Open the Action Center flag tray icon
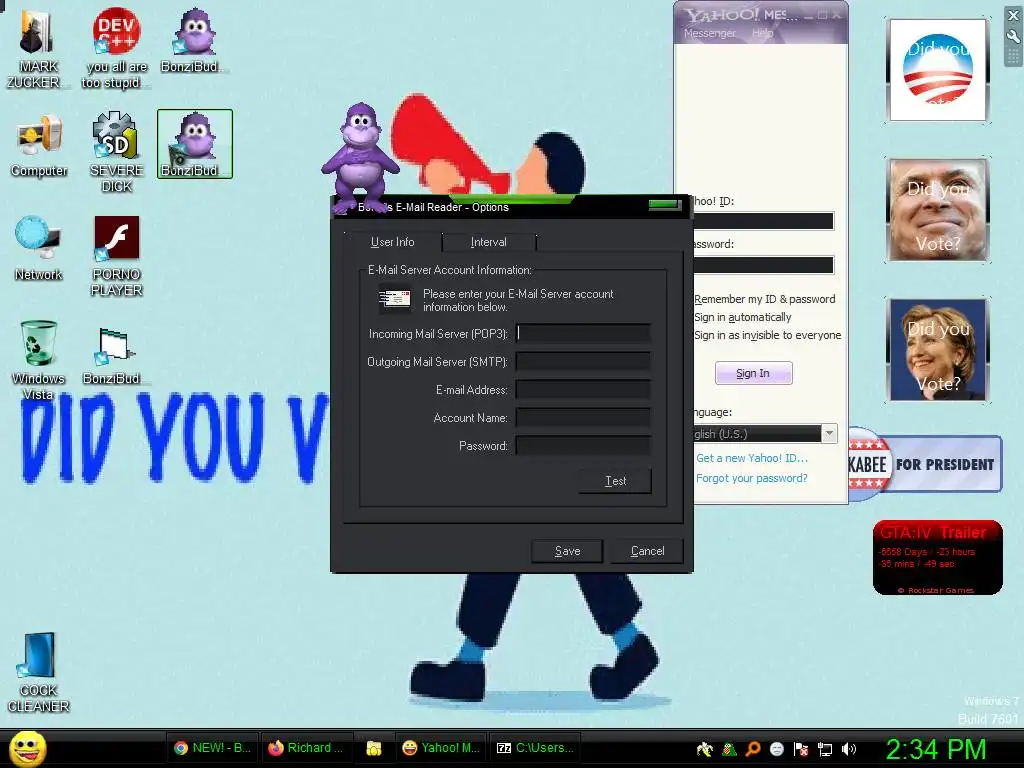This screenshot has height=768, width=1024. (x=801, y=749)
